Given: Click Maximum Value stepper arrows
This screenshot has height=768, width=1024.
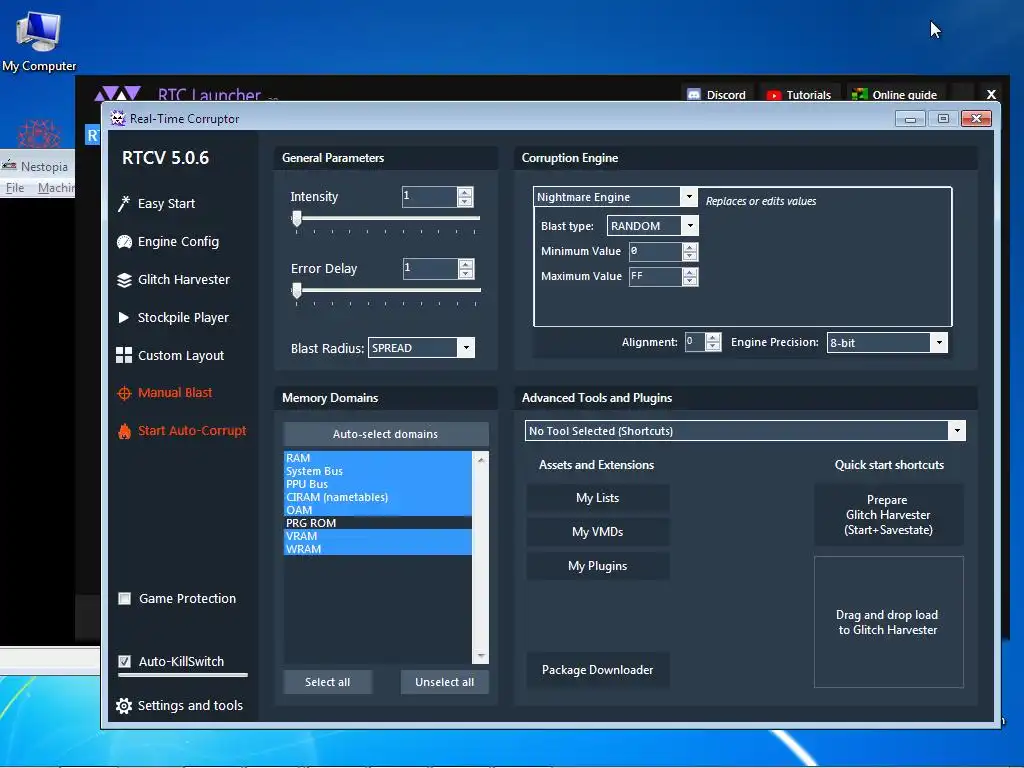Looking at the screenshot, I should tap(690, 276).
